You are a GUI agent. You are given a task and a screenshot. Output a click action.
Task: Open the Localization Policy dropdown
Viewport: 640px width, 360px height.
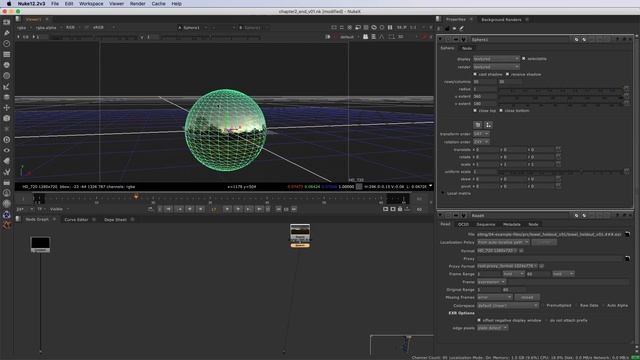(503, 242)
